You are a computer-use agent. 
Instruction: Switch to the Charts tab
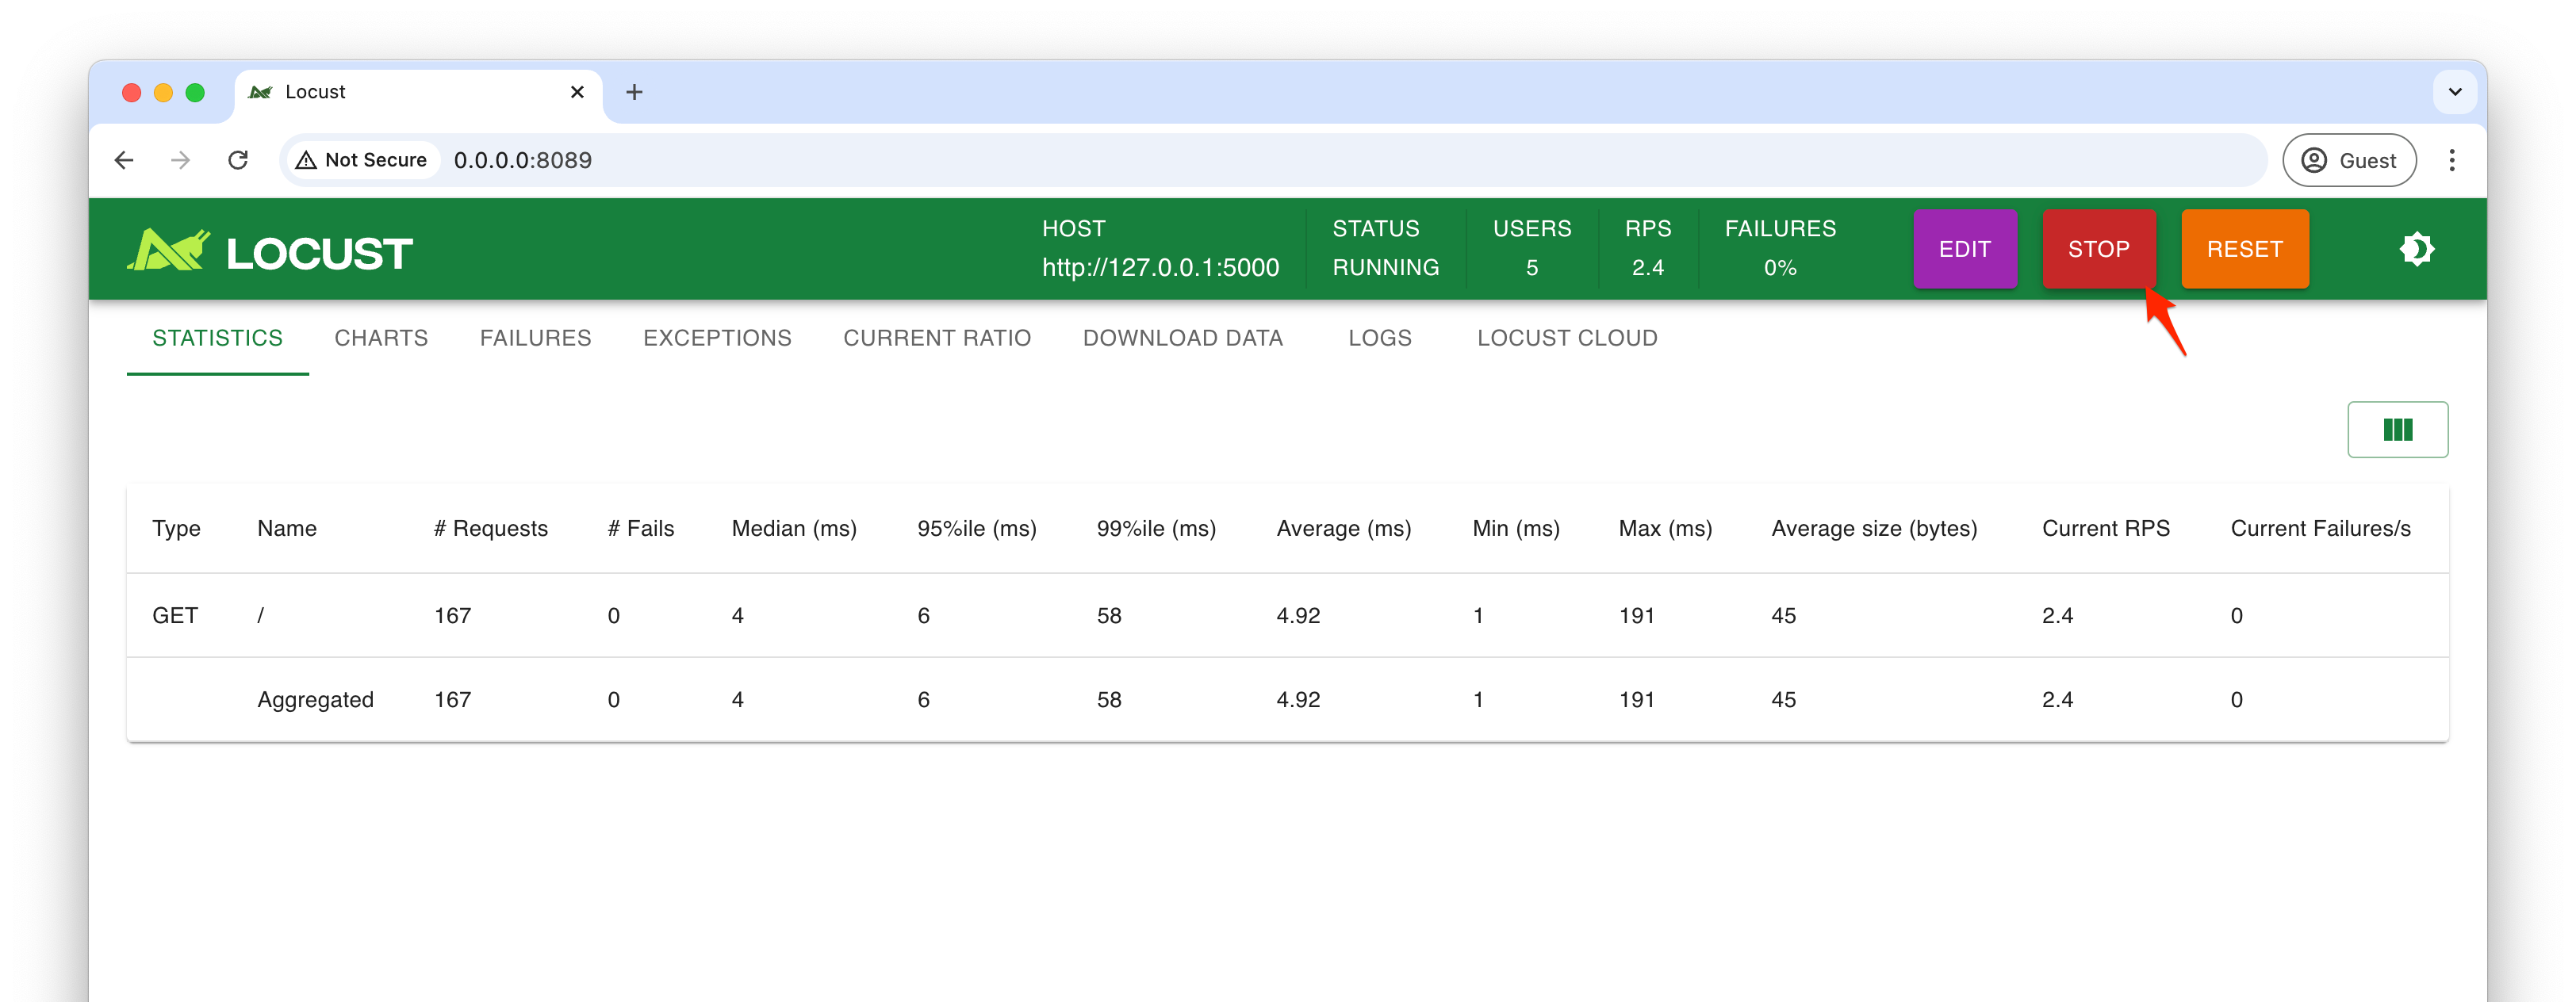(381, 338)
